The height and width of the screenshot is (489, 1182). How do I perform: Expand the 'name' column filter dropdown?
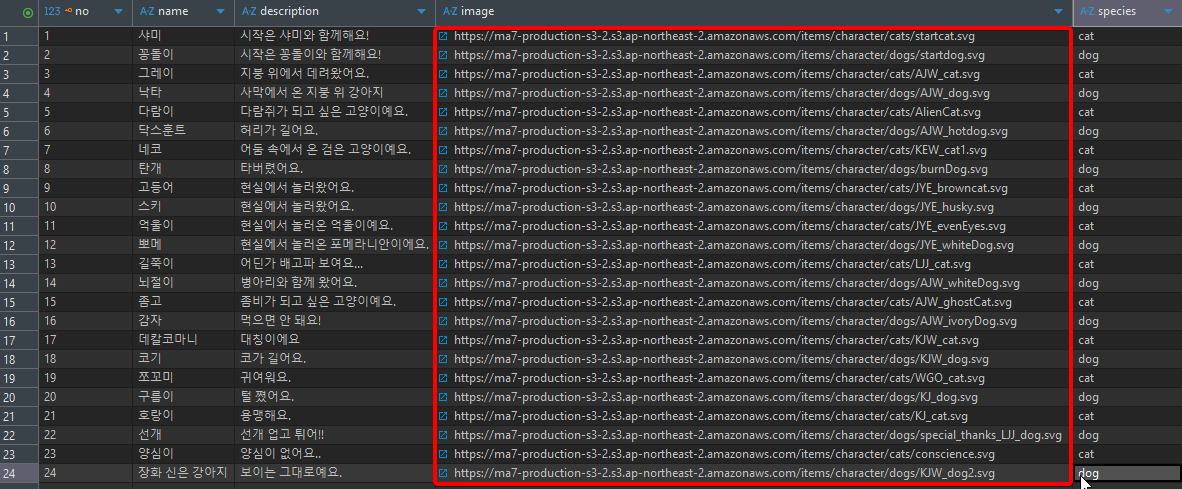222,12
